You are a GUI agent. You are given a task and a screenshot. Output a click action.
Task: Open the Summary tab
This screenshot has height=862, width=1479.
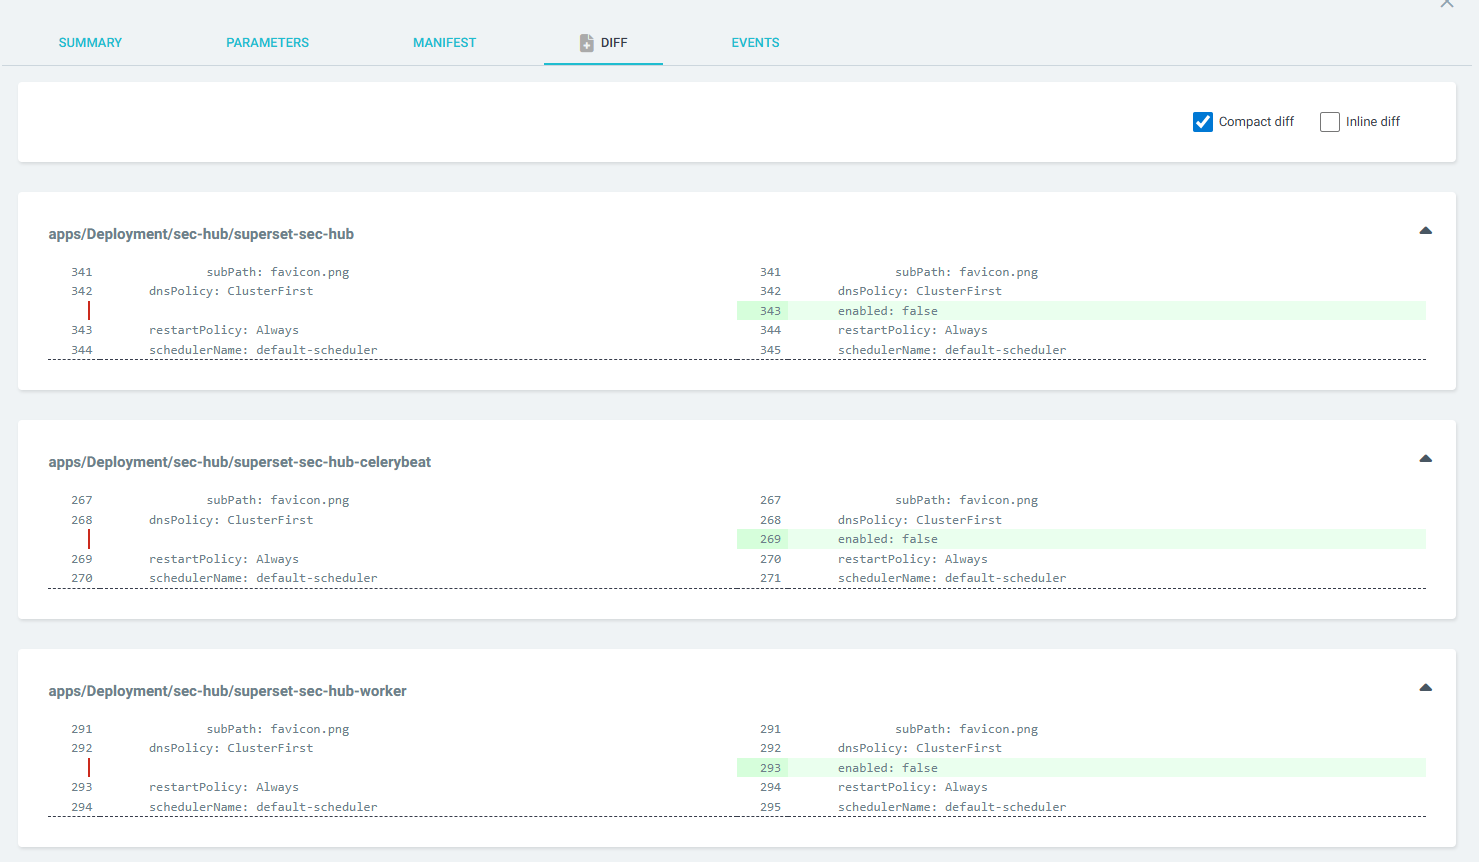[90, 43]
